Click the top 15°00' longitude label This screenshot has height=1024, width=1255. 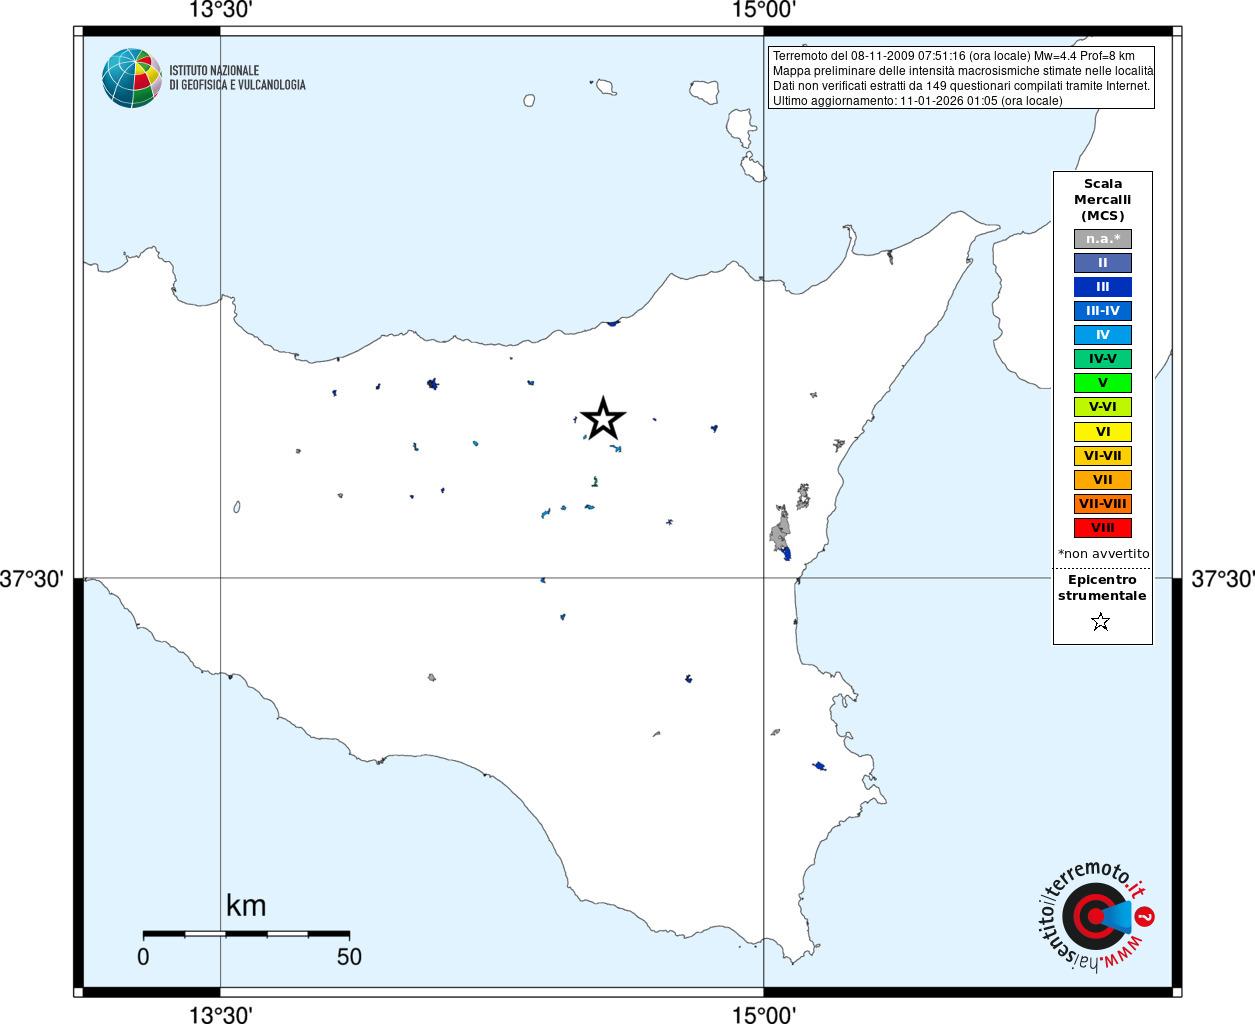pos(764,10)
